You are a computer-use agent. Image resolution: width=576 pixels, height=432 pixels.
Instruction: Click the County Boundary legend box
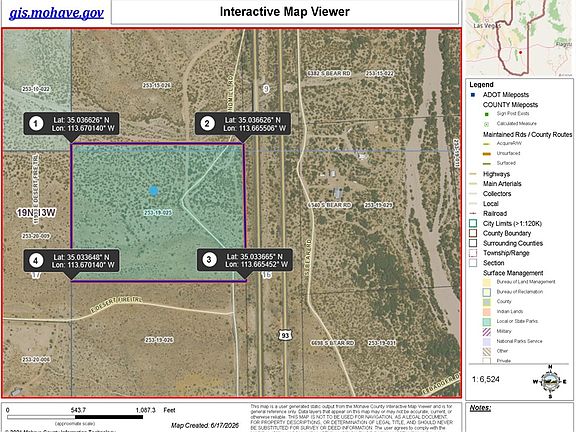pos(473,233)
